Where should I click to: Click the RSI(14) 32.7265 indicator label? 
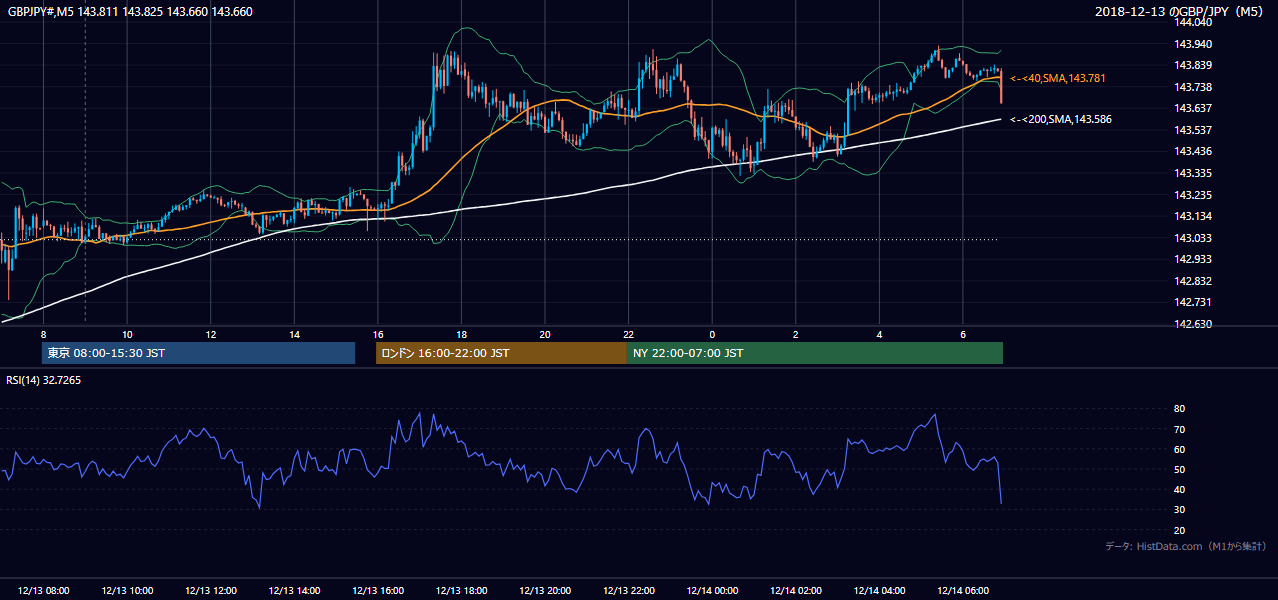tap(44, 381)
